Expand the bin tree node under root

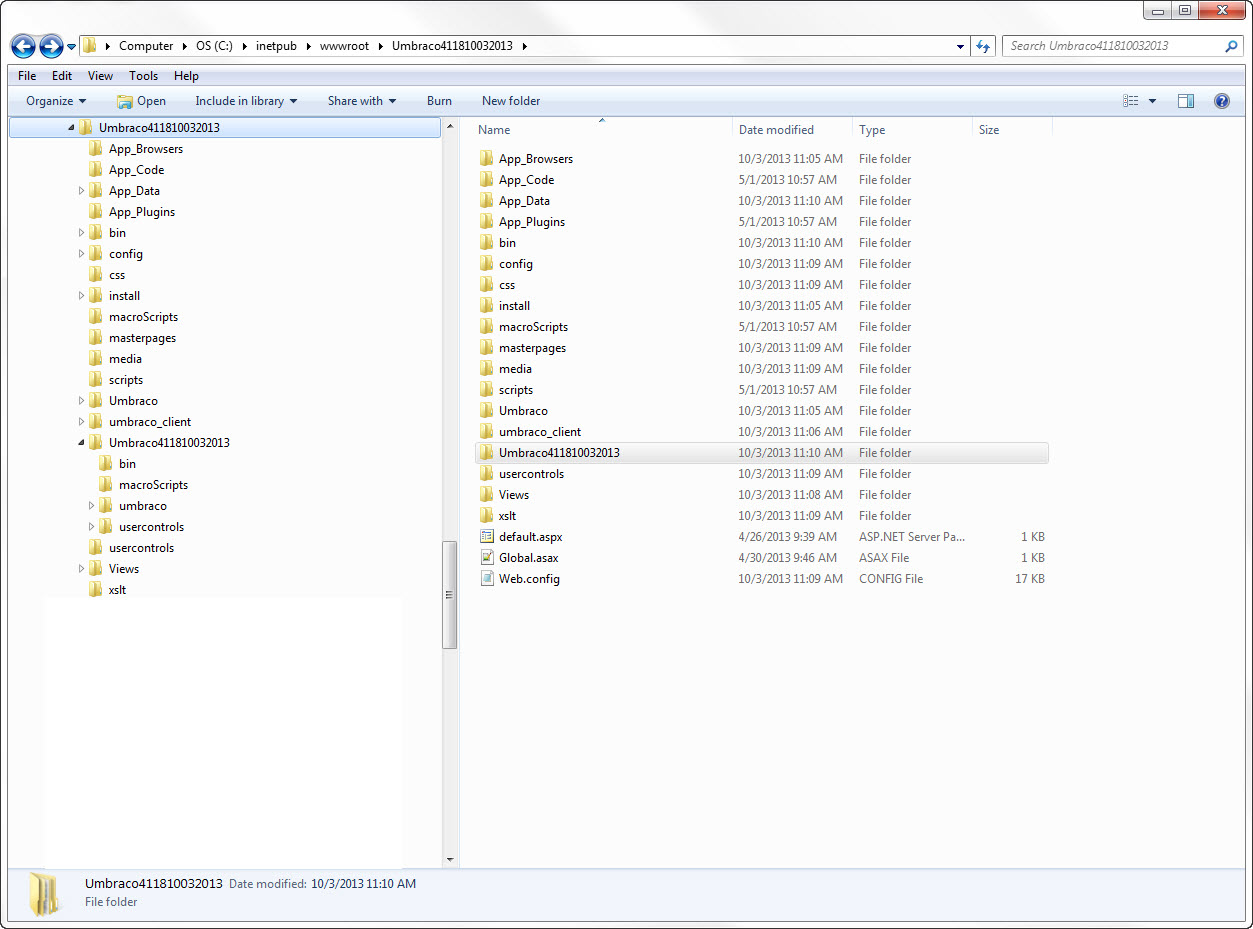click(x=81, y=233)
